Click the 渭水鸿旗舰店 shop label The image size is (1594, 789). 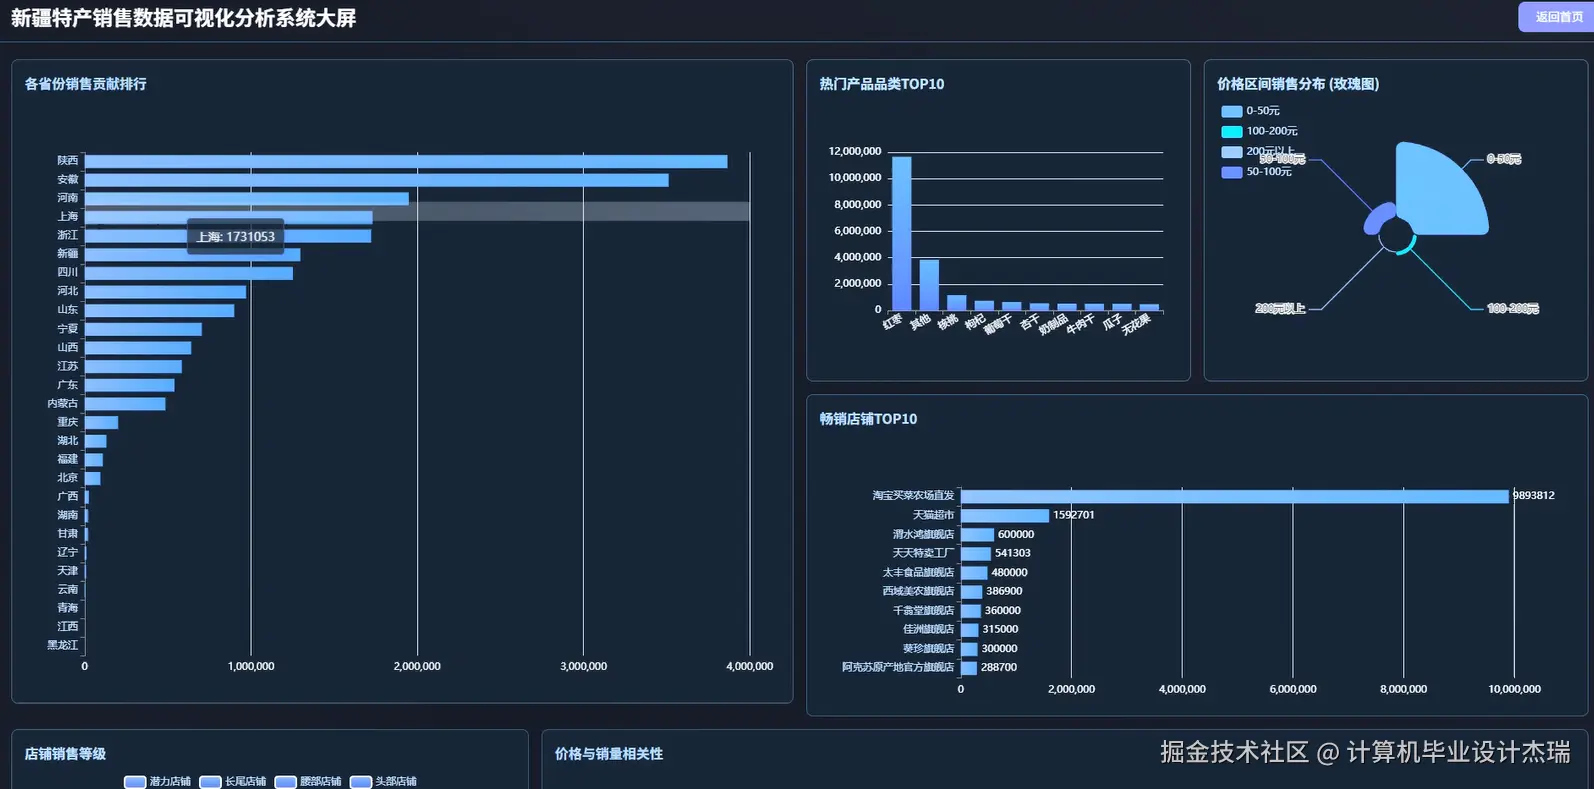pyautogui.click(x=923, y=535)
